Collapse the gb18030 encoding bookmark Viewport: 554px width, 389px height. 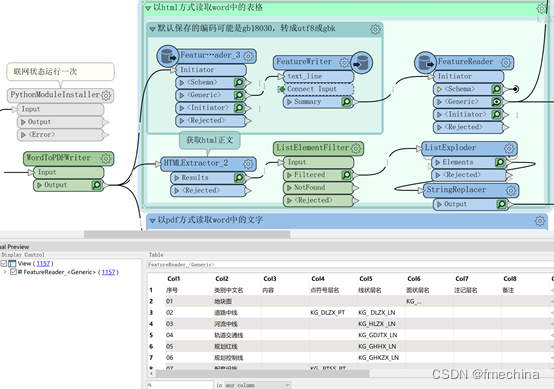[x=152, y=29]
